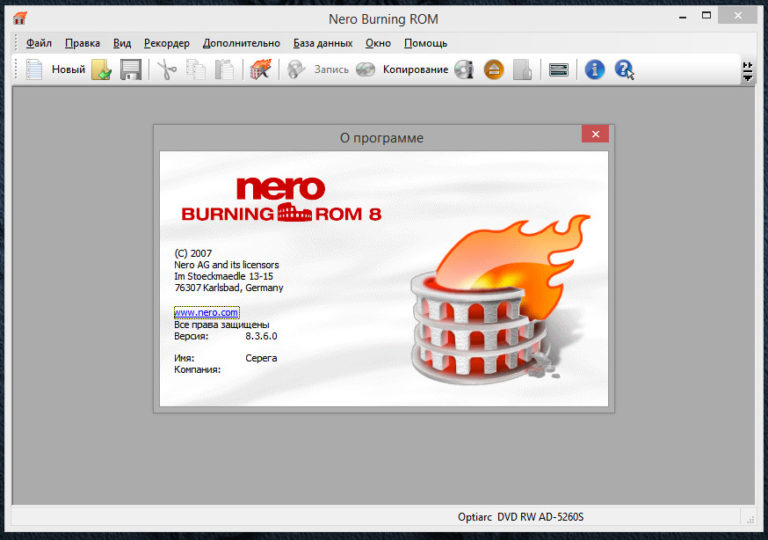Click the disc copy icon next to Копирование
The height and width of the screenshot is (540, 768).
pyautogui.click(x=365, y=70)
